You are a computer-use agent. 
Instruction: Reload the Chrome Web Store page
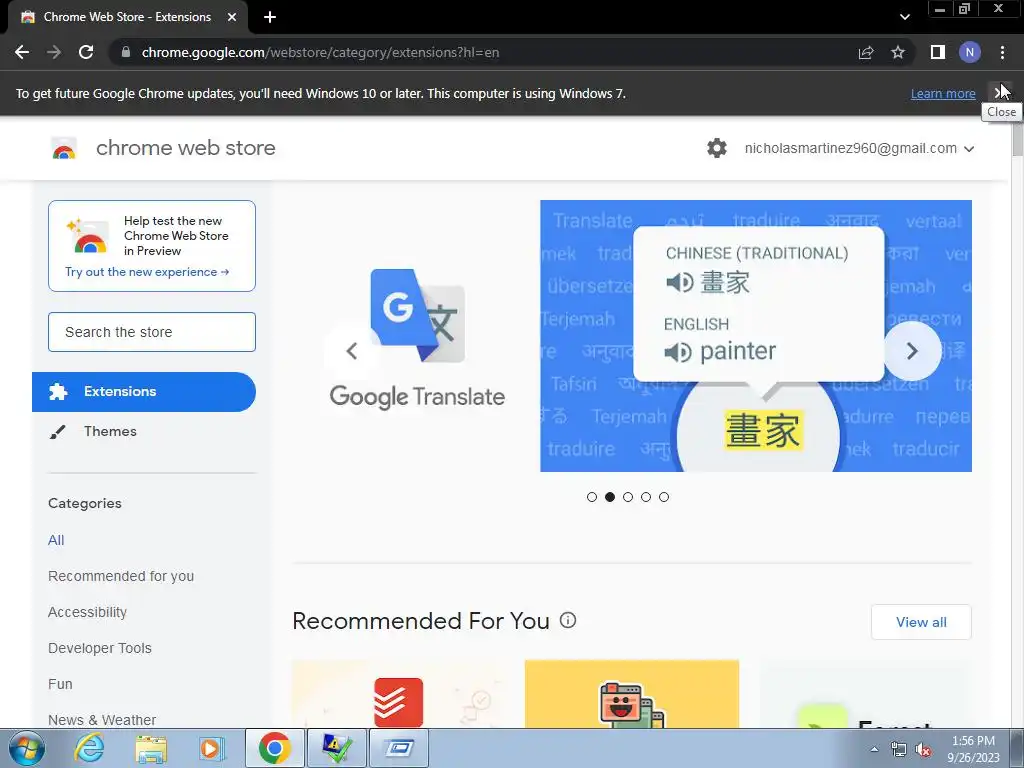click(x=86, y=52)
